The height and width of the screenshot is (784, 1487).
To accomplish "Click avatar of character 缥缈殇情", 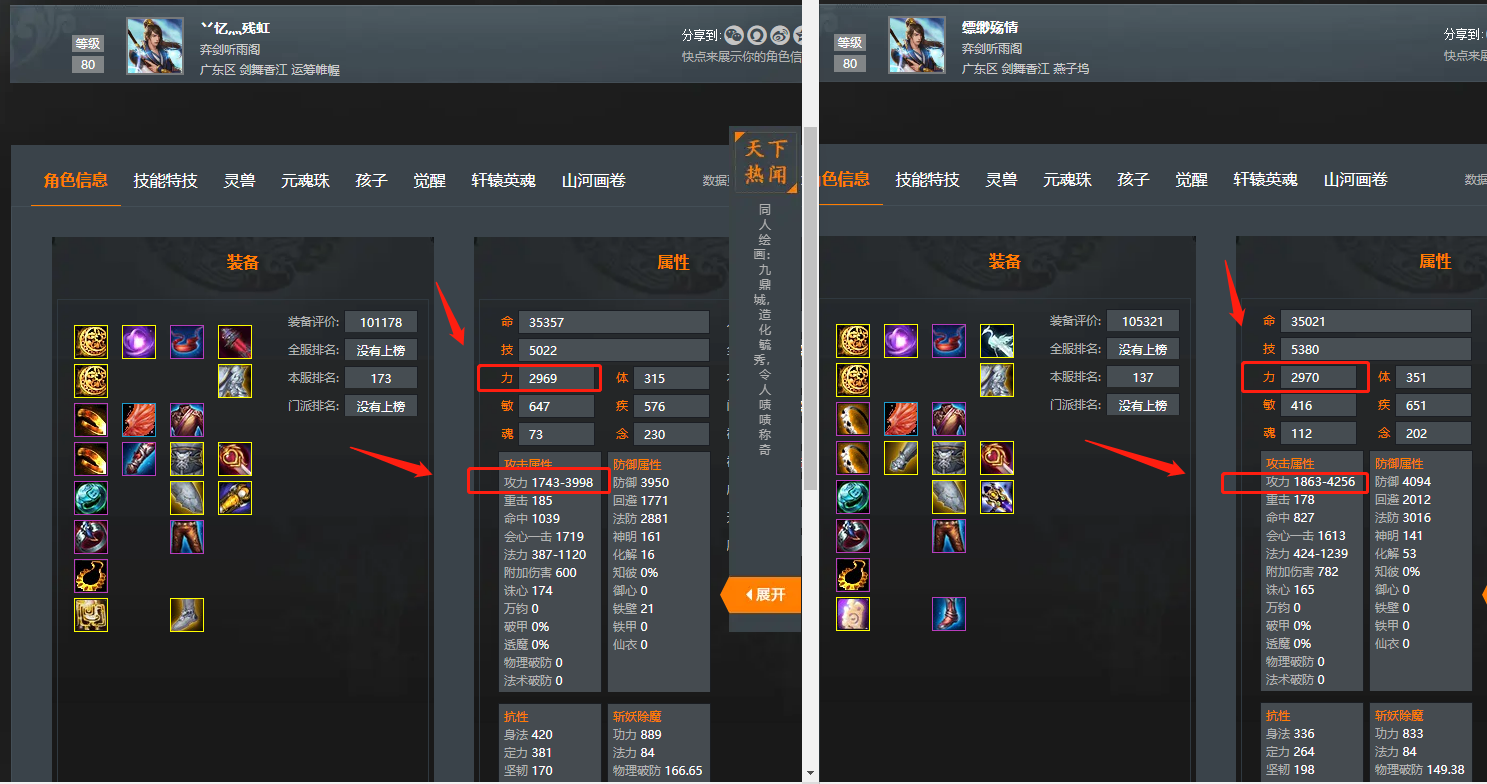I will [917, 45].
